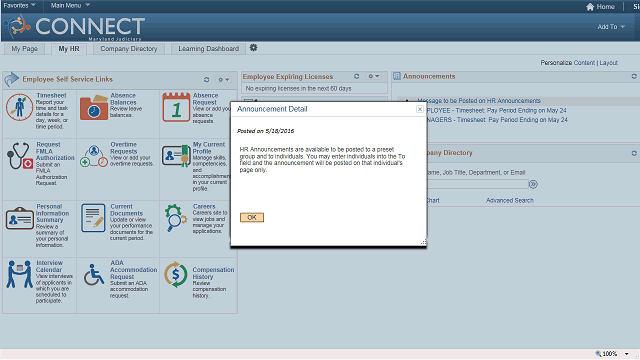Click the Announcements pagelet heading
640x360 pixels.
(x=429, y=76)
